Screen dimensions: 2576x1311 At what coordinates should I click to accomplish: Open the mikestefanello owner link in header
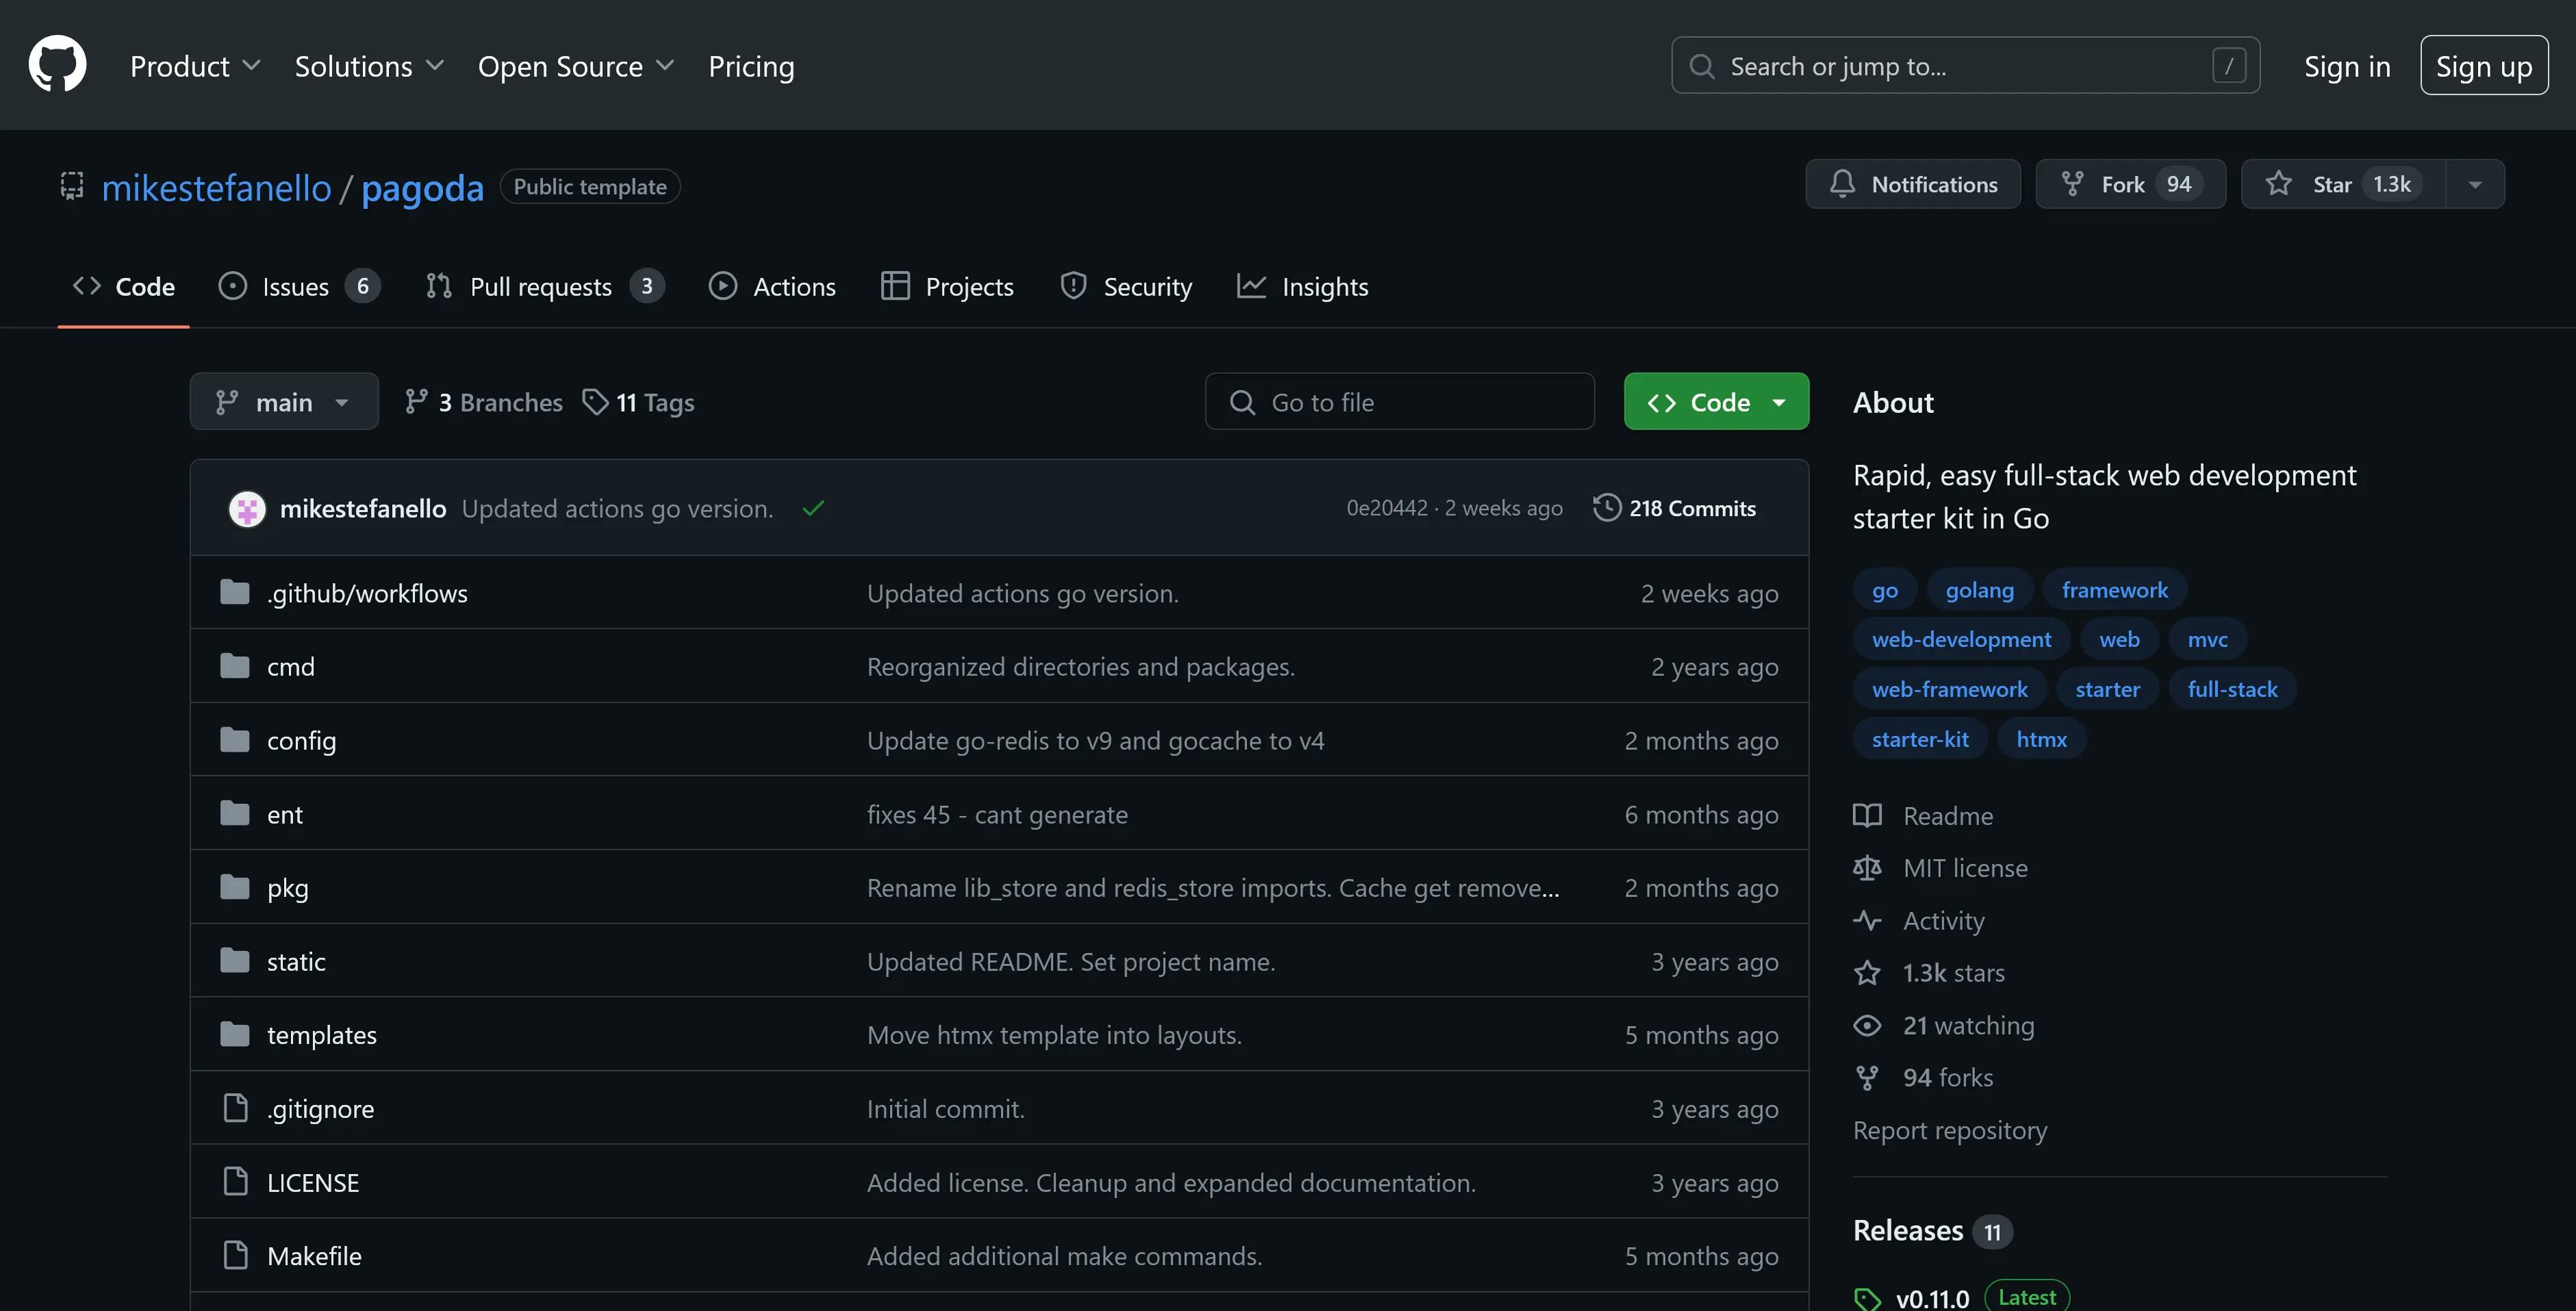tap(216, 187)
